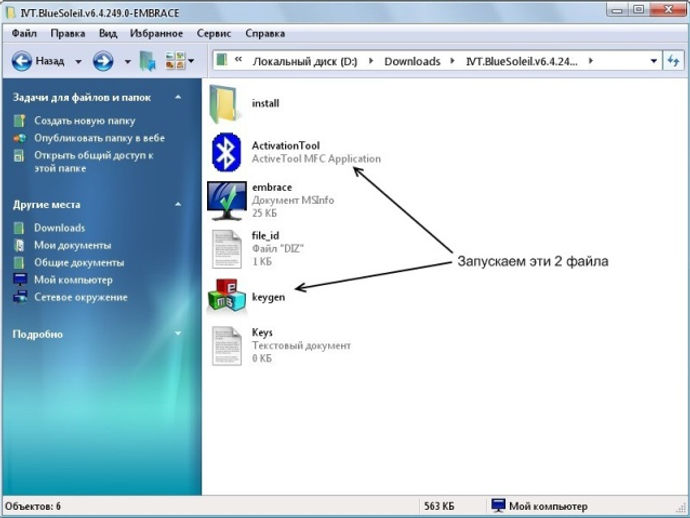Click the window title folder icon
The height and width of the screenshot is (518, 690).
[11, 13]
